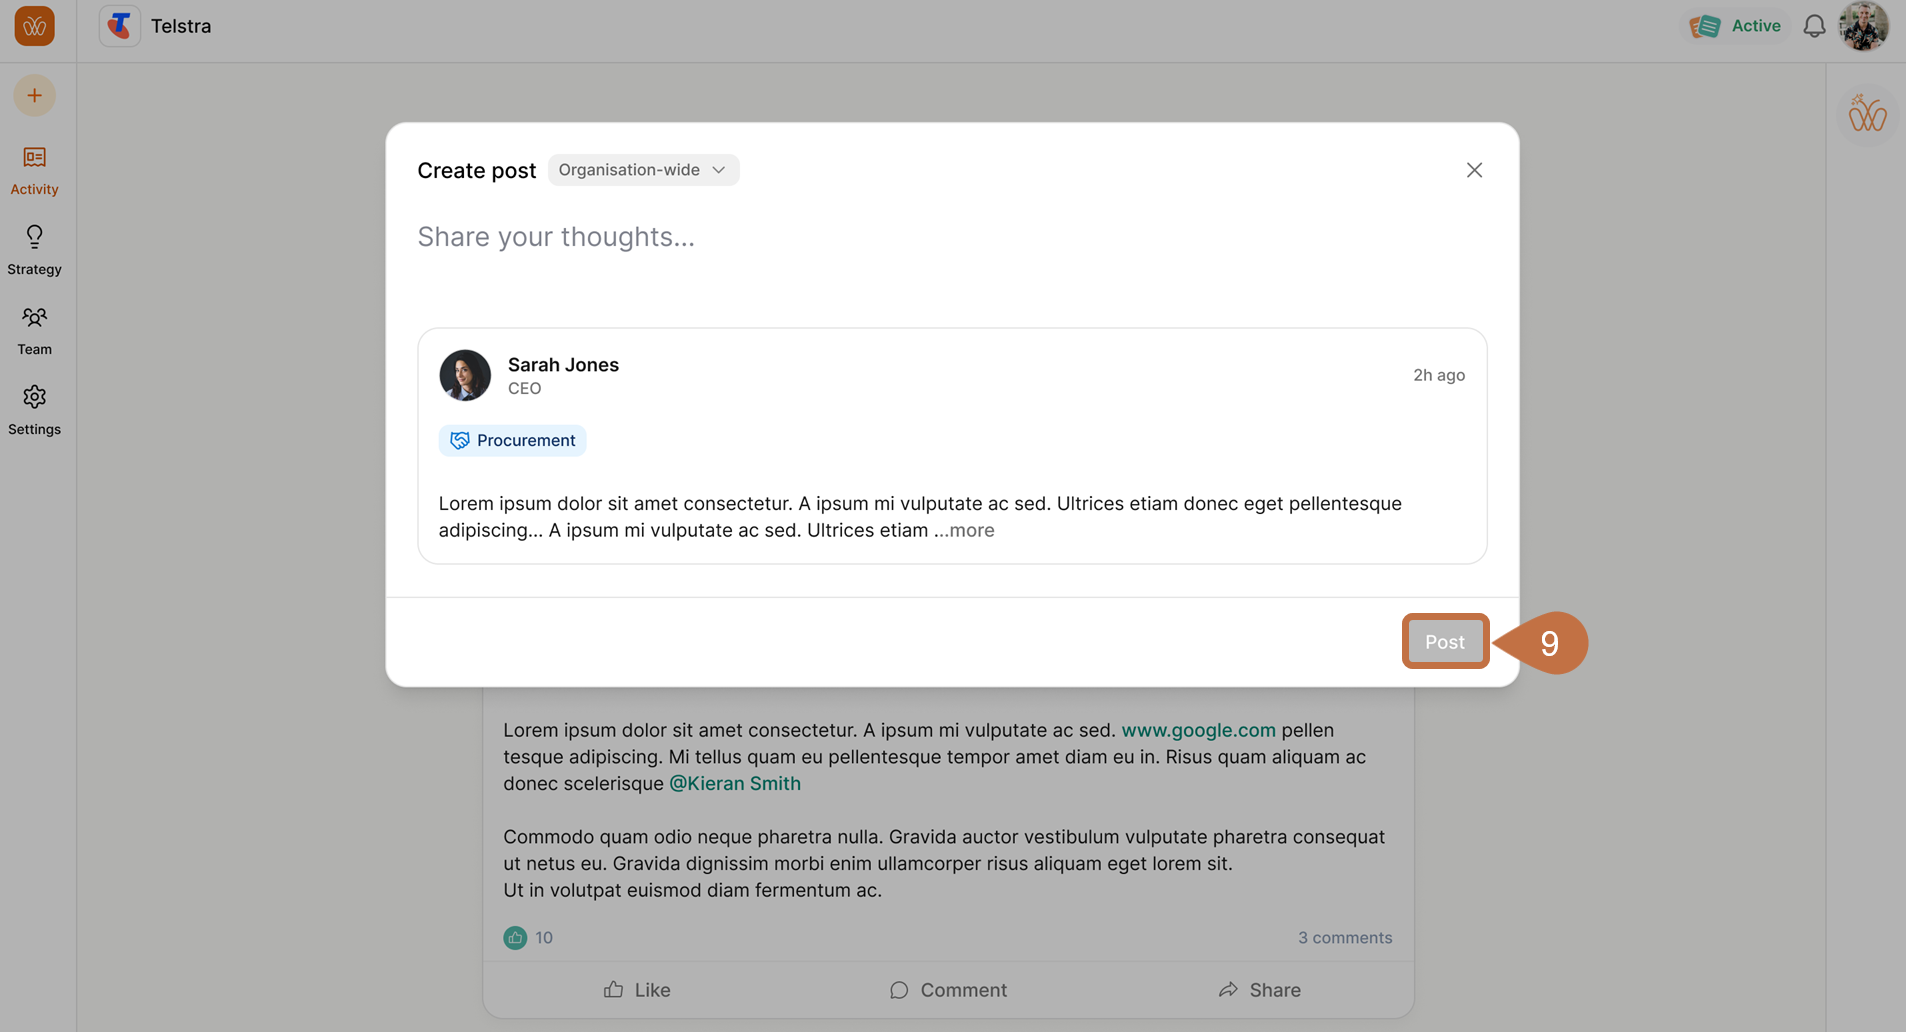Screen dimensions: 1906x1032
Task: Close the Create post dialog
Action: (1474, 170)
